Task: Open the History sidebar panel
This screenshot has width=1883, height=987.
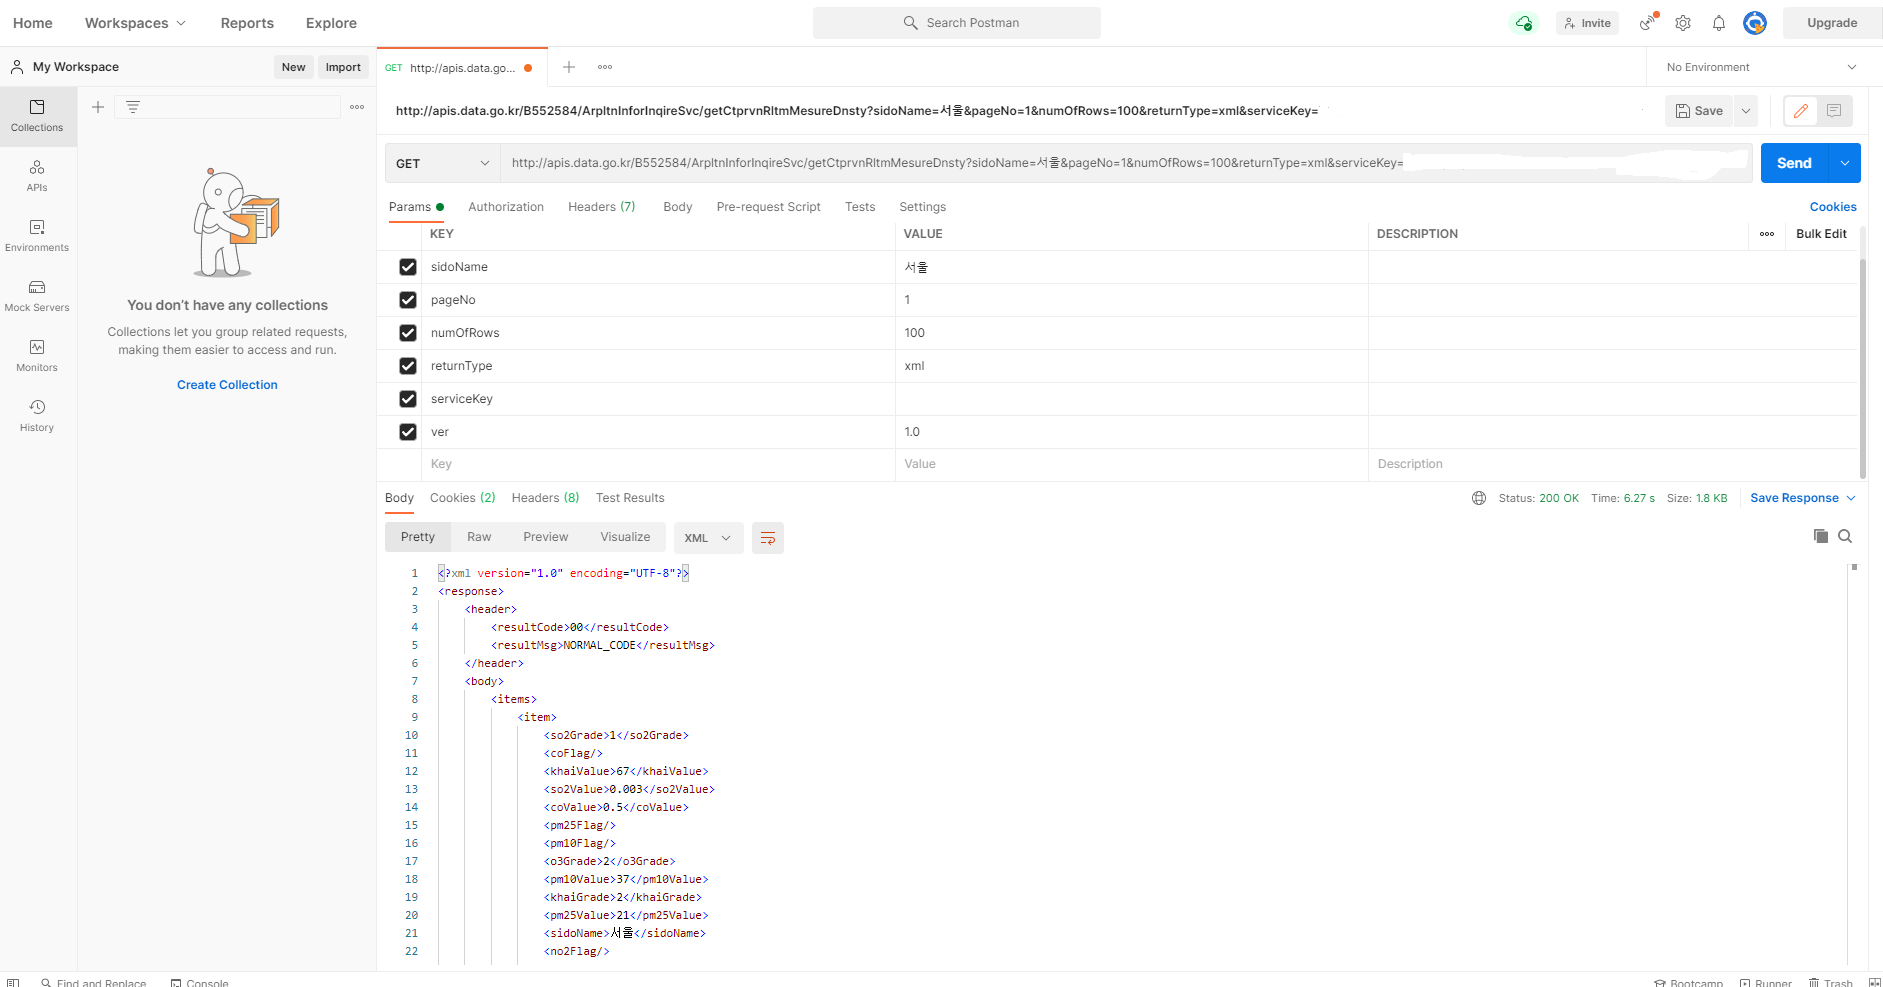Action: pyautogui.click(x=37, y=416)
